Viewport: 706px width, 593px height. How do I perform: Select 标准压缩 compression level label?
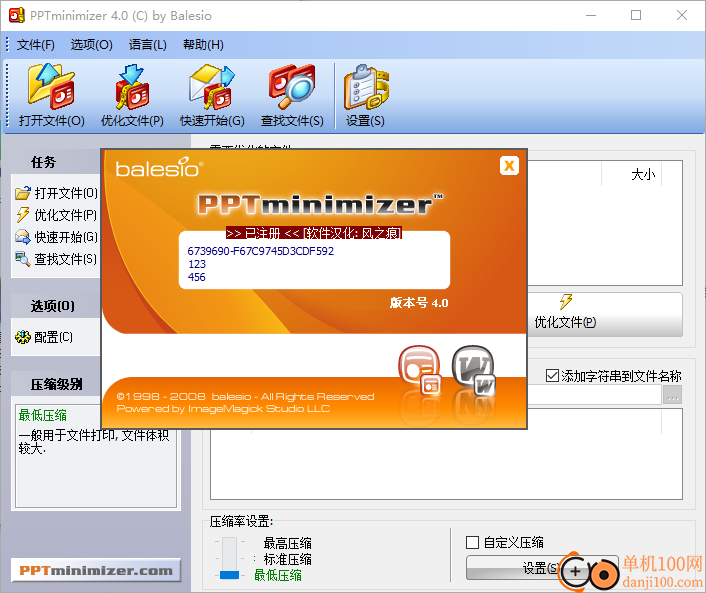[287, 559]
